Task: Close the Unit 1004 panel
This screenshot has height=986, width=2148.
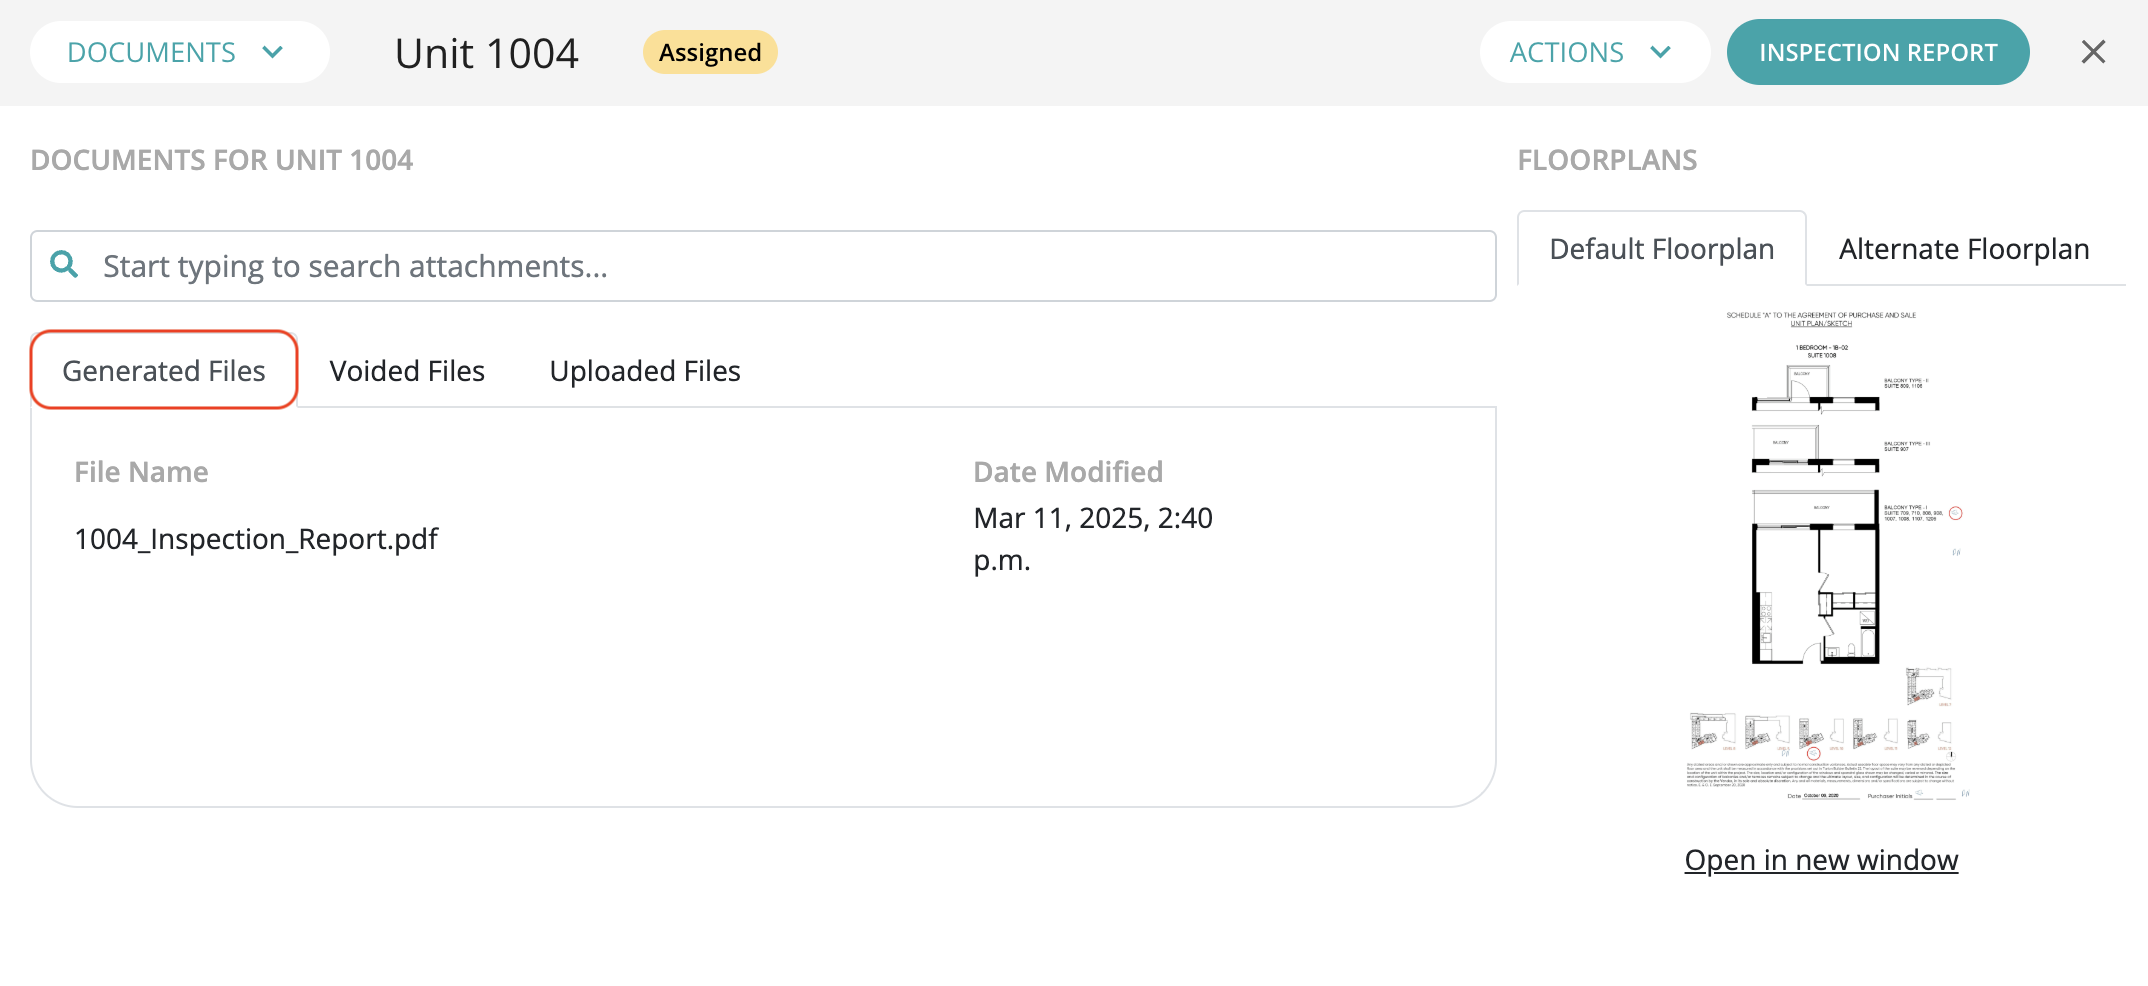Action: tap(2093, 52)
